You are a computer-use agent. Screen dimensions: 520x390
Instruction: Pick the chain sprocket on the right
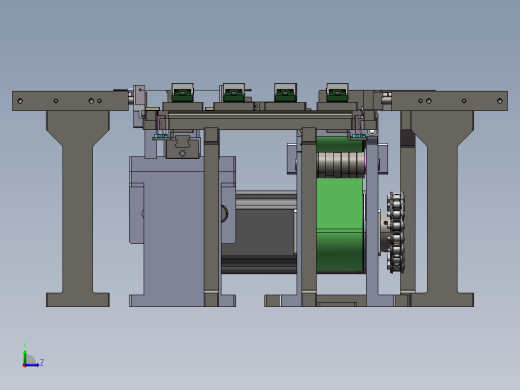pyautogui.click(x=396, y=232)
